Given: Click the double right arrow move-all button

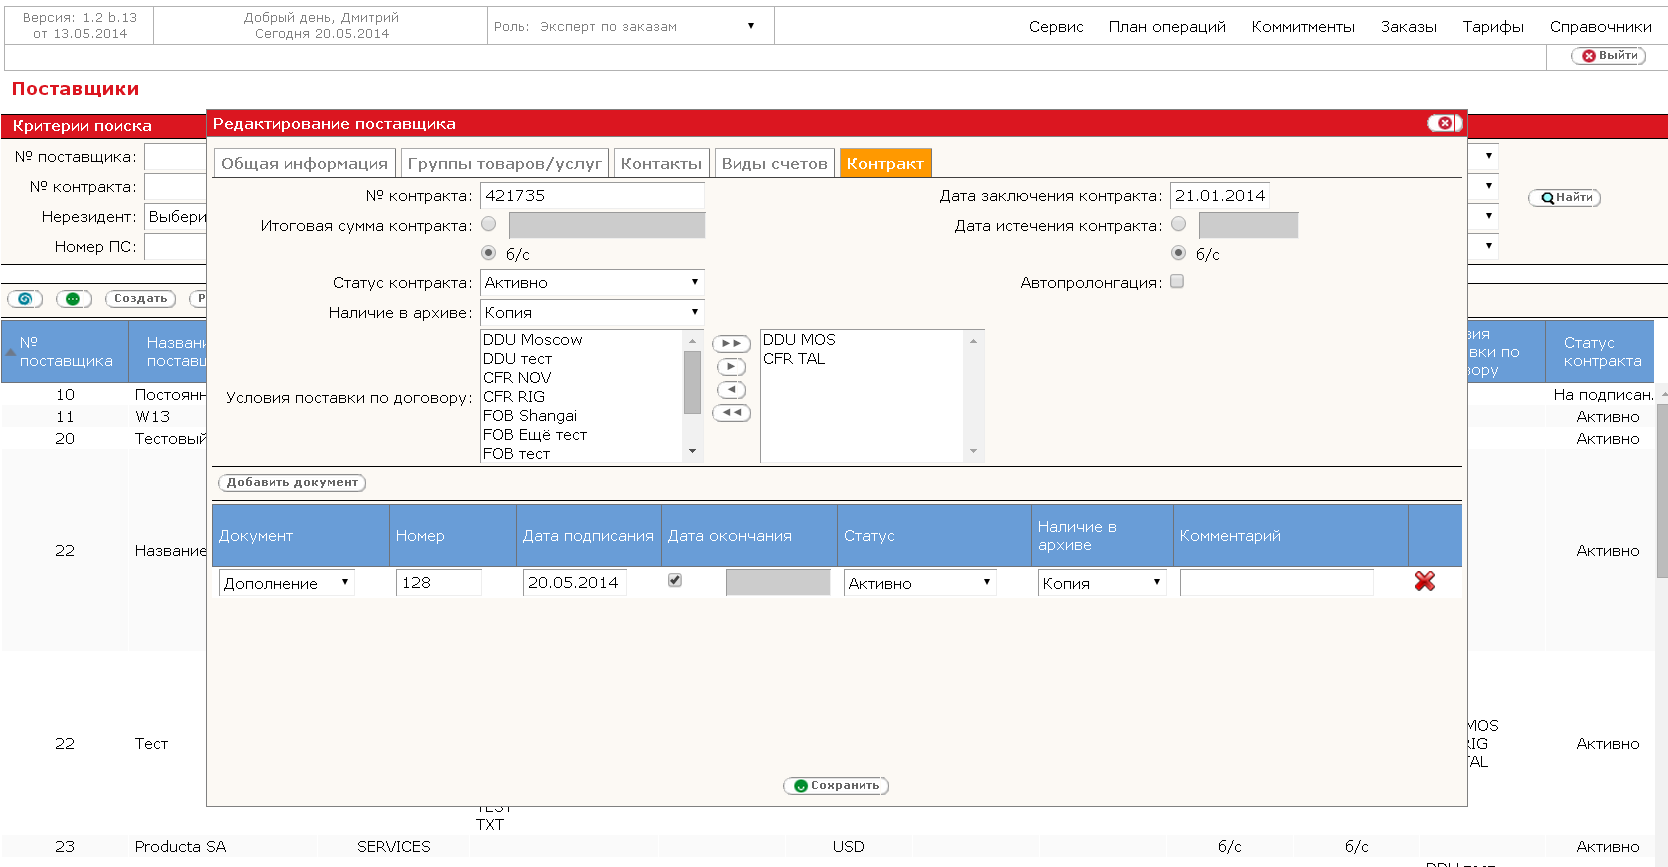Looking at the screenshot, I should coord(731,344).
